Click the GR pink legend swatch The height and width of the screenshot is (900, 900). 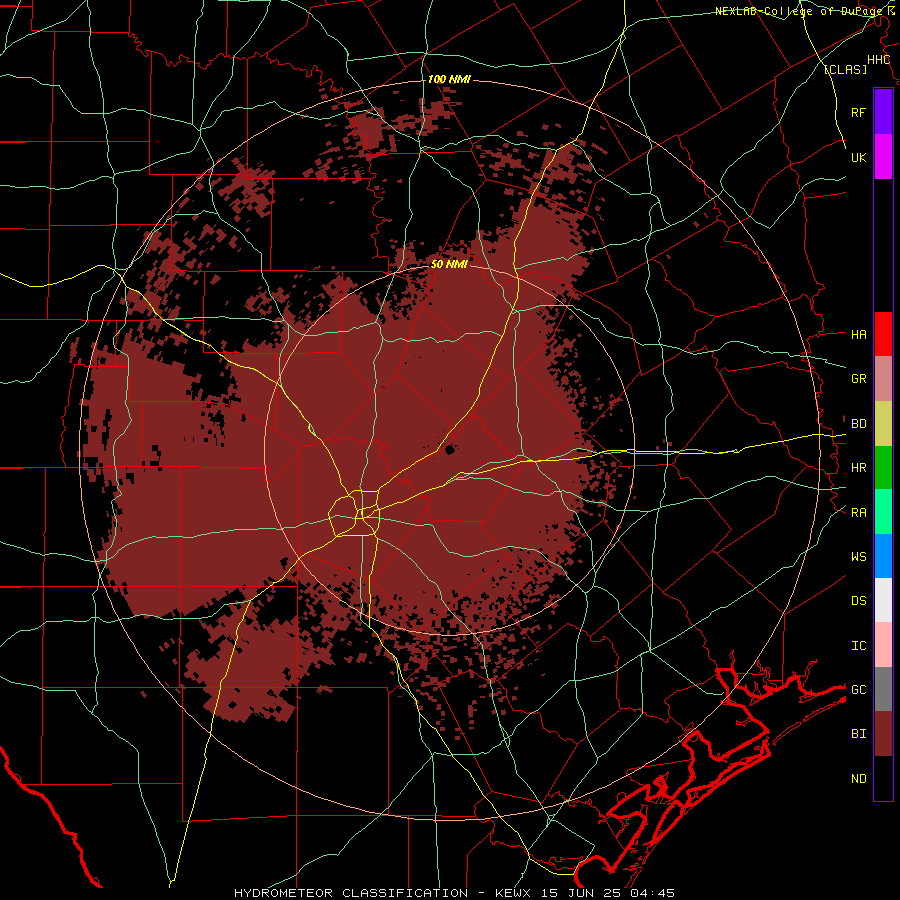[883, 379]
